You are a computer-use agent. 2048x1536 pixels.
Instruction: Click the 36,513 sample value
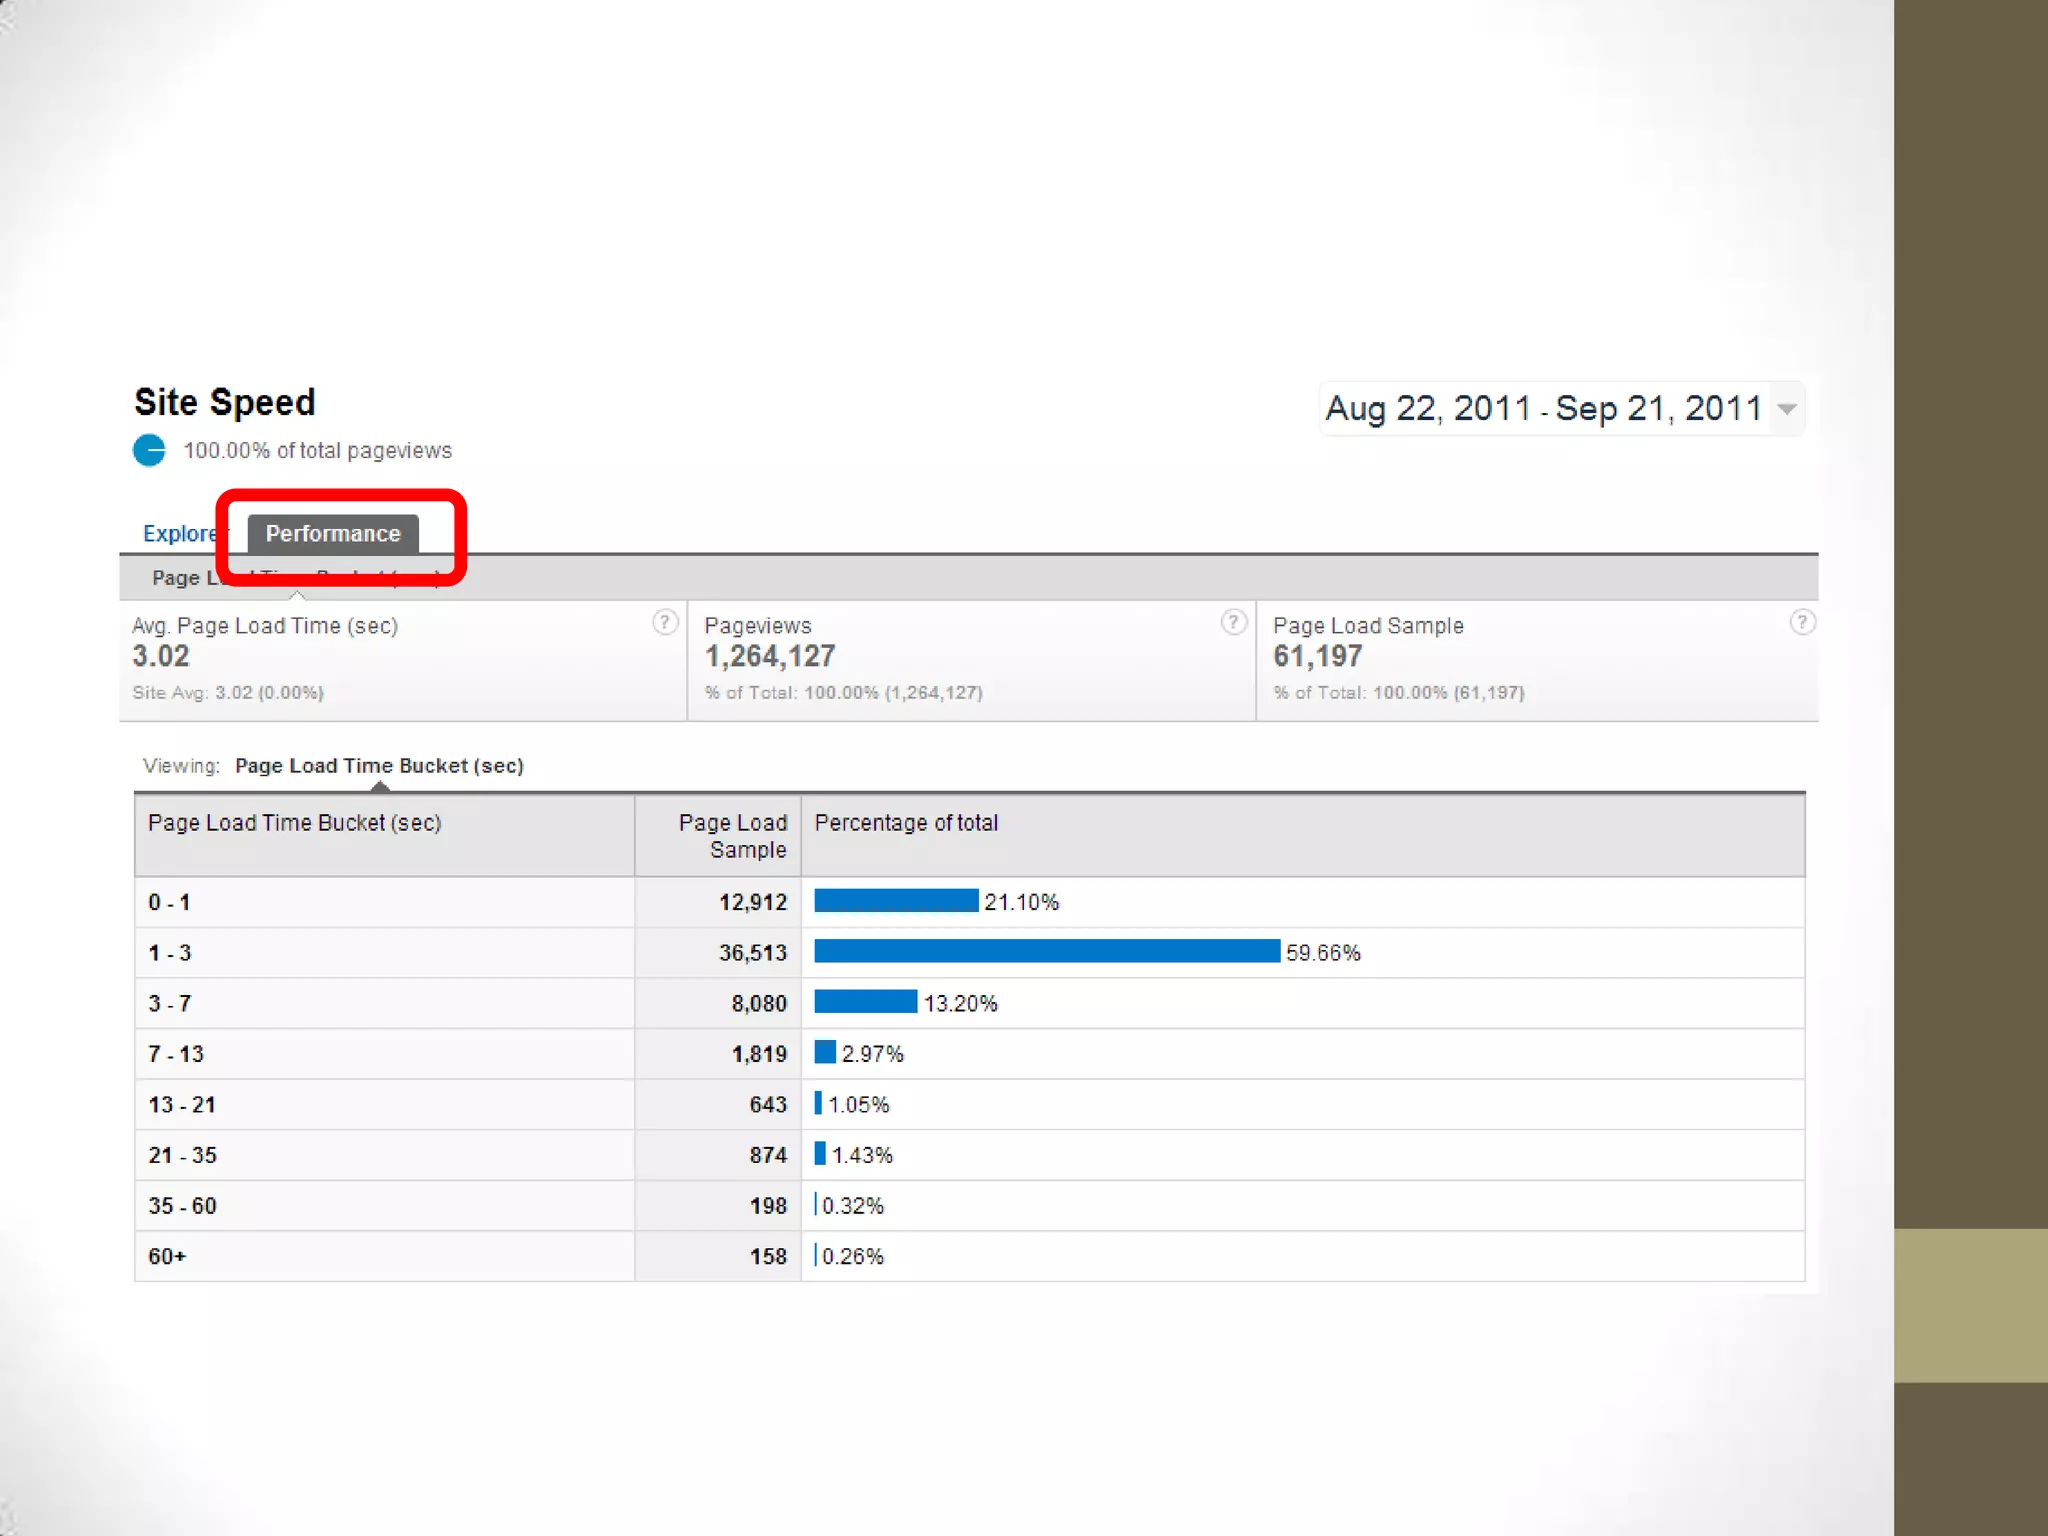[752, 953]
